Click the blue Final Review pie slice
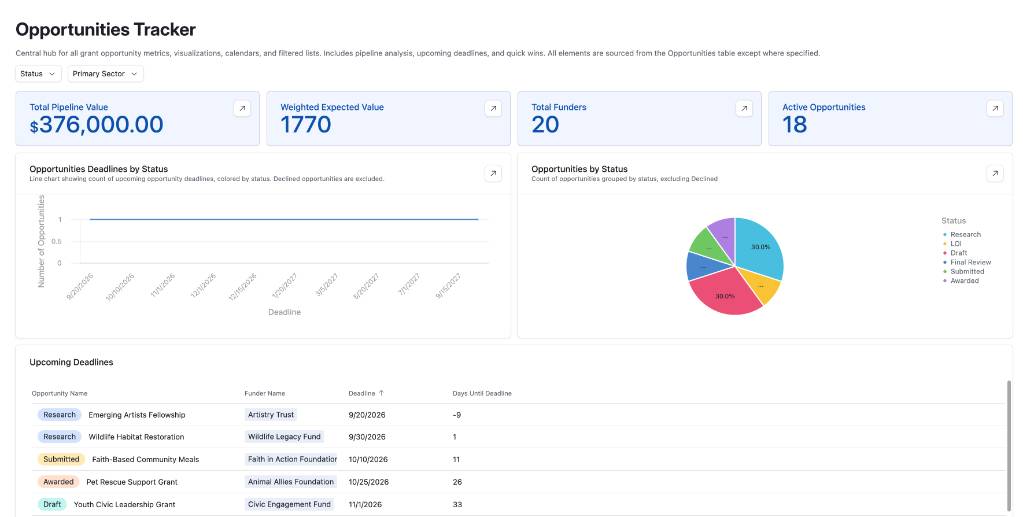The width and height of the screenshot is (1023, 517). point(703,266)
